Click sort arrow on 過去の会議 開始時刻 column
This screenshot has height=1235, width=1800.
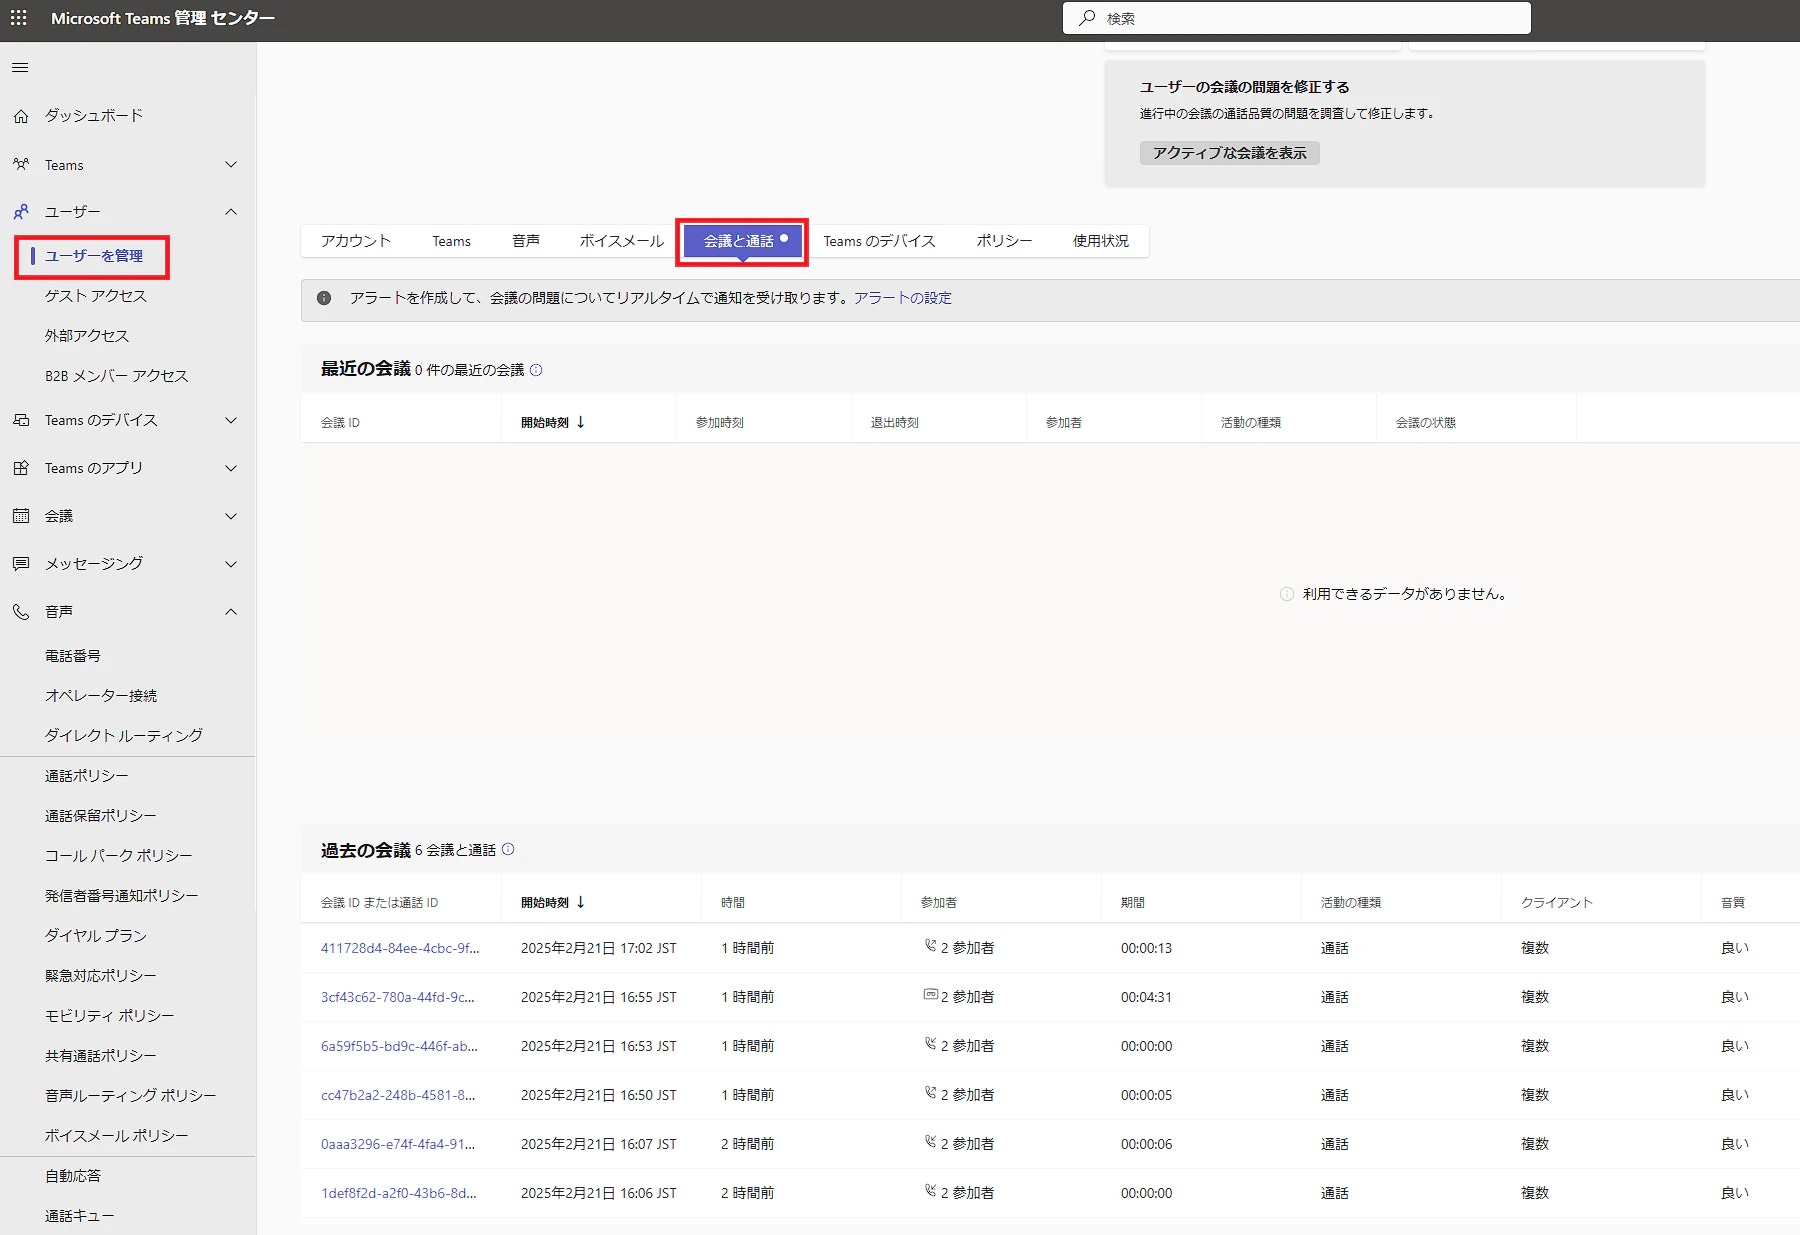(x=580, y=902)
